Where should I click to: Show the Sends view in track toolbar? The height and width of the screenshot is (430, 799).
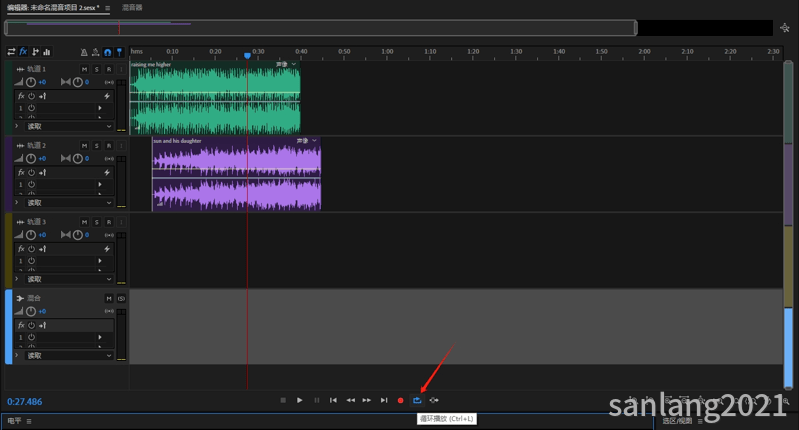(x=35, y=51)
